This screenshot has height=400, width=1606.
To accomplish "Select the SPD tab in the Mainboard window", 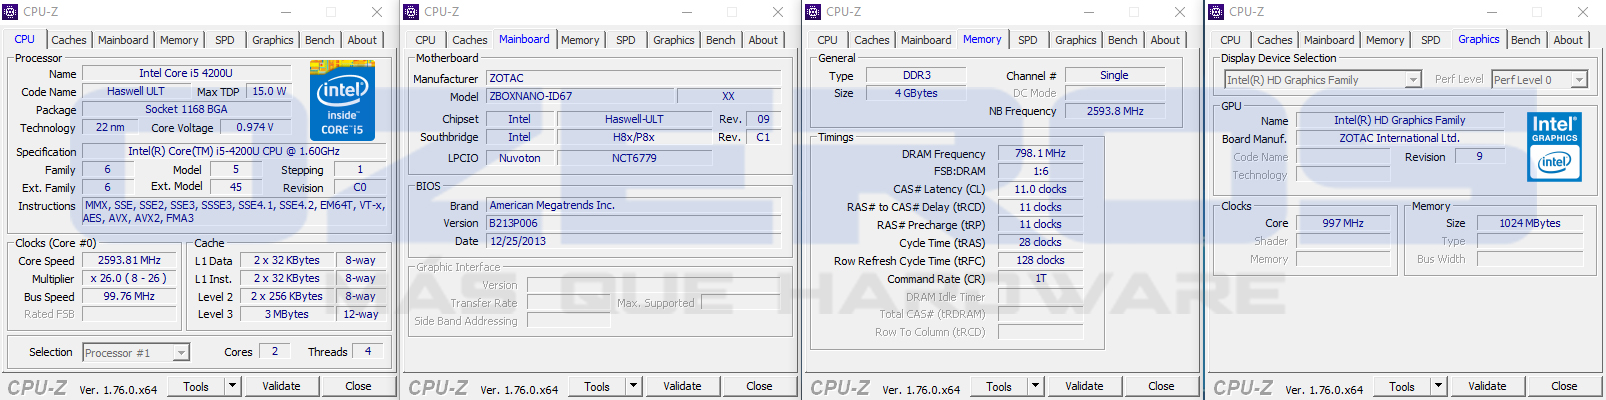I will click(626, 40).
